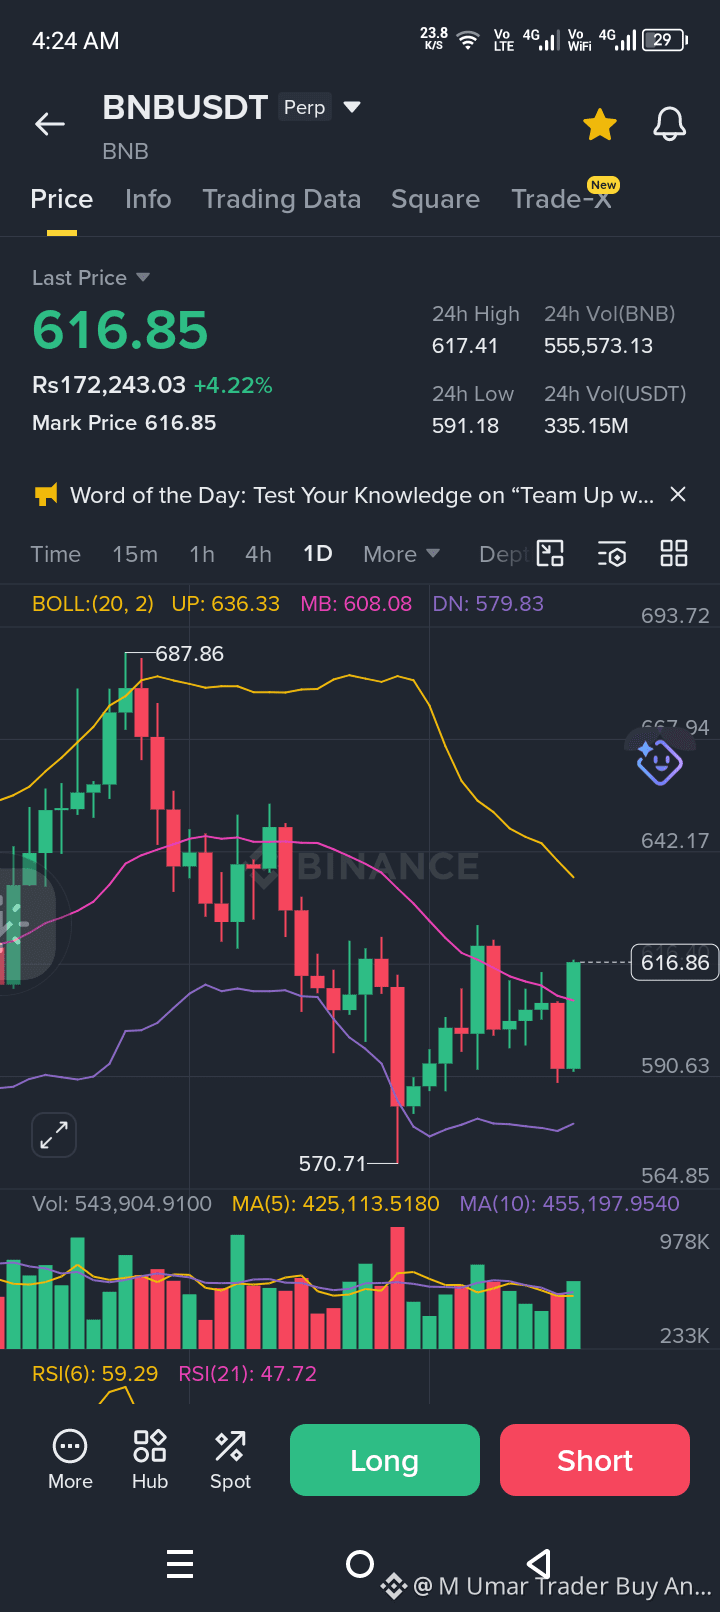The height and width of the screenshot is (1612, 720).
Task: Open the price alert bell icon
Action: (670, 124)
